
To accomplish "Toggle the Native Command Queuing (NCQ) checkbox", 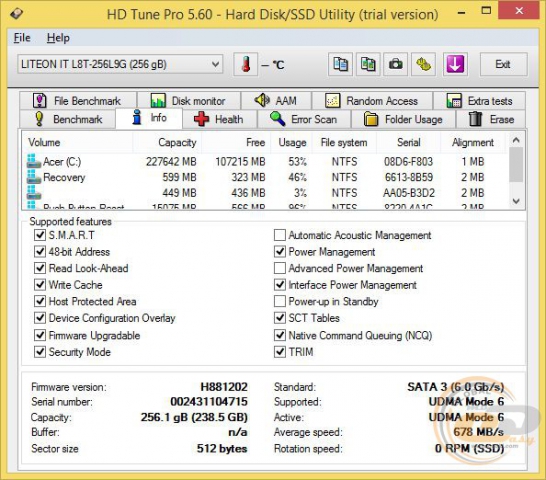I will [x=280, y=335].
